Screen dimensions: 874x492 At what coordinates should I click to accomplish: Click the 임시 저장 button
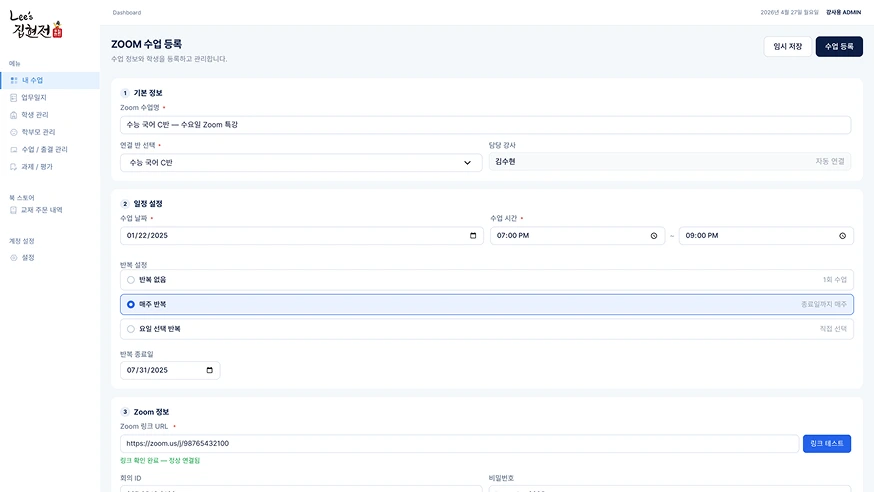click(x=787, y=46)
